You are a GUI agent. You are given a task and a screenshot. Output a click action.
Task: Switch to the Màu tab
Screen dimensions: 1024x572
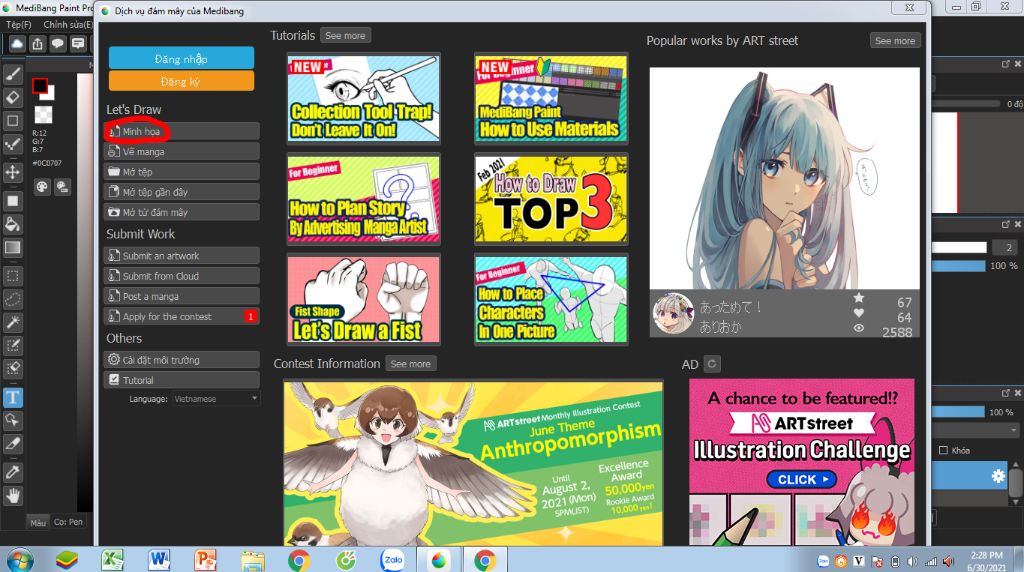coord(38,522)
